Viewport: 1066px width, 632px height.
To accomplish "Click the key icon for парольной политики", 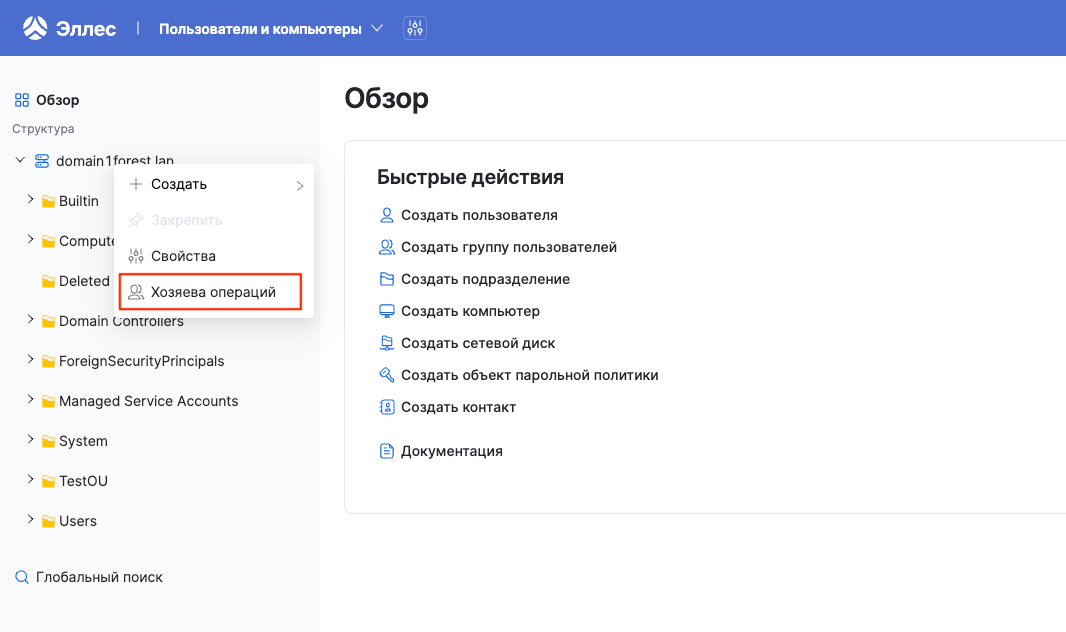I will pyautogui.click(x=387, y=375).
